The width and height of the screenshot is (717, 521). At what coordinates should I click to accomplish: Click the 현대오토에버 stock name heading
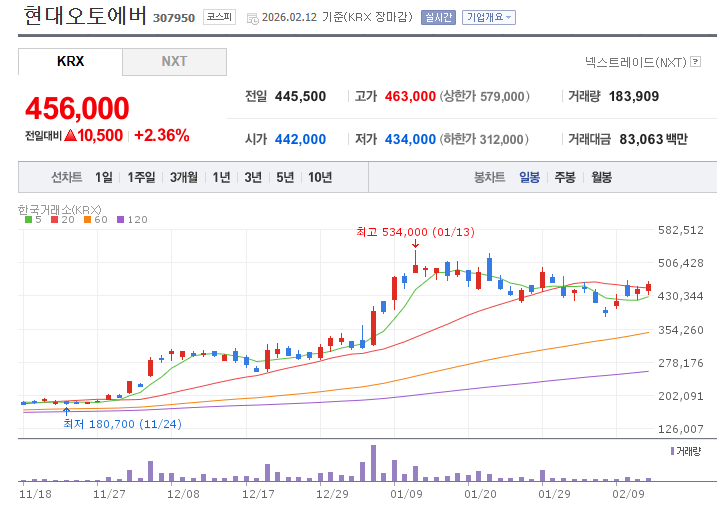[x=85, y=16]
